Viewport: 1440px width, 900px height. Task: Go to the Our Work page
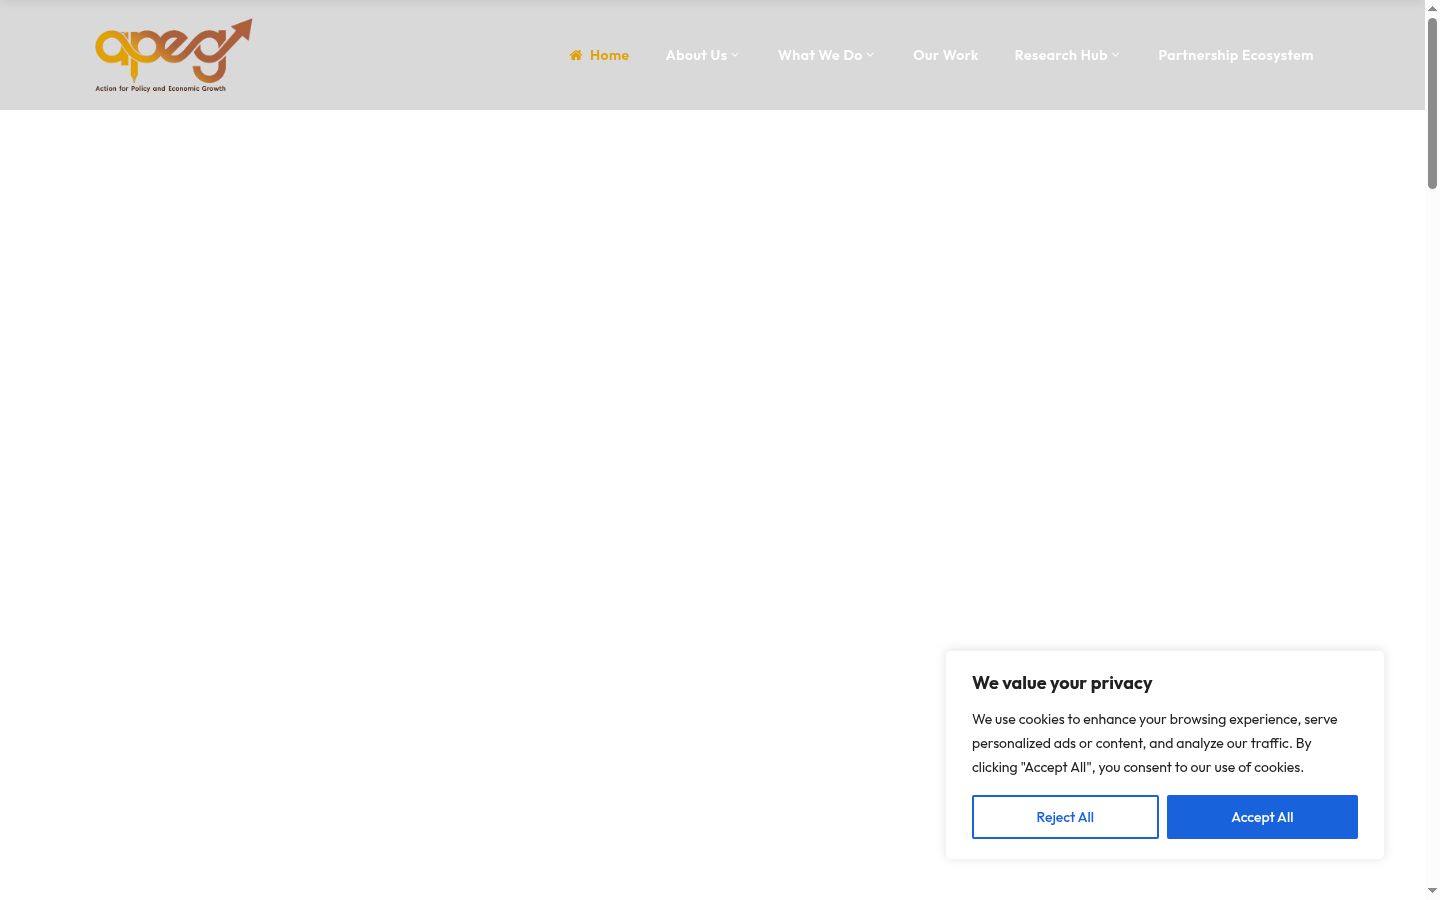tap(945, 55)
